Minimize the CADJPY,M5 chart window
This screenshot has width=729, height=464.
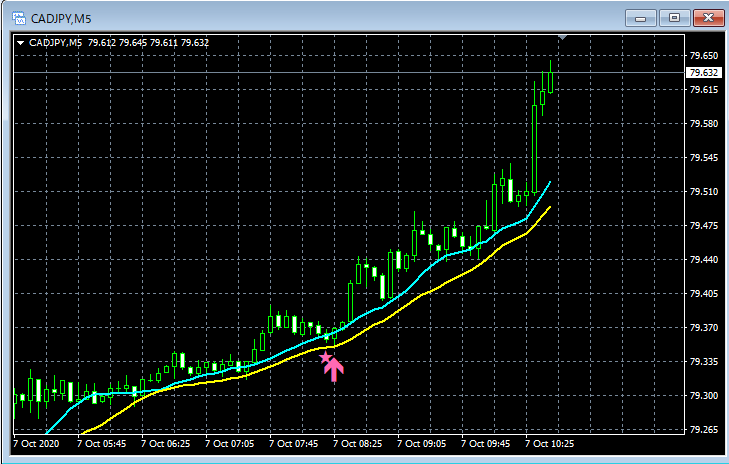[x=641, y=18]
